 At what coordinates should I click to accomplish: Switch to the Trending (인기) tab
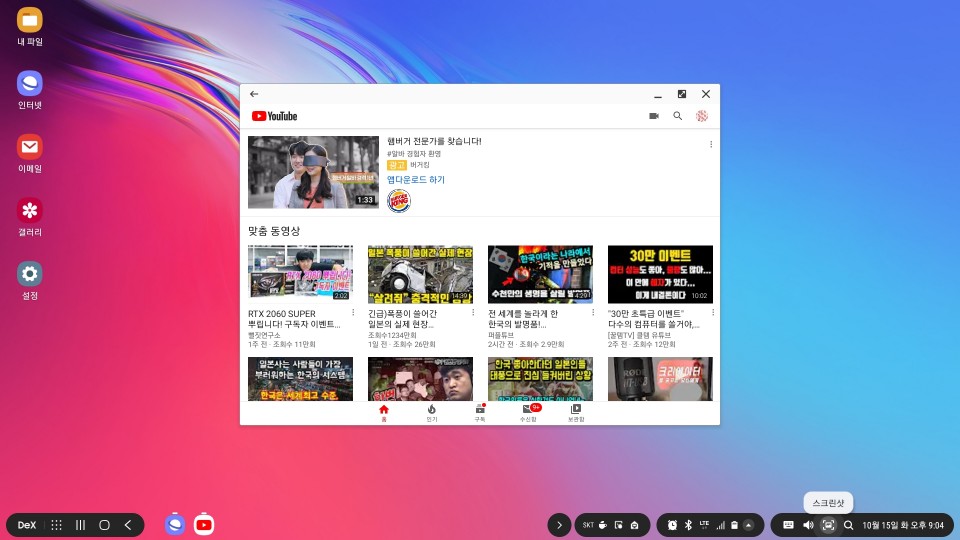tap(432, 413)
